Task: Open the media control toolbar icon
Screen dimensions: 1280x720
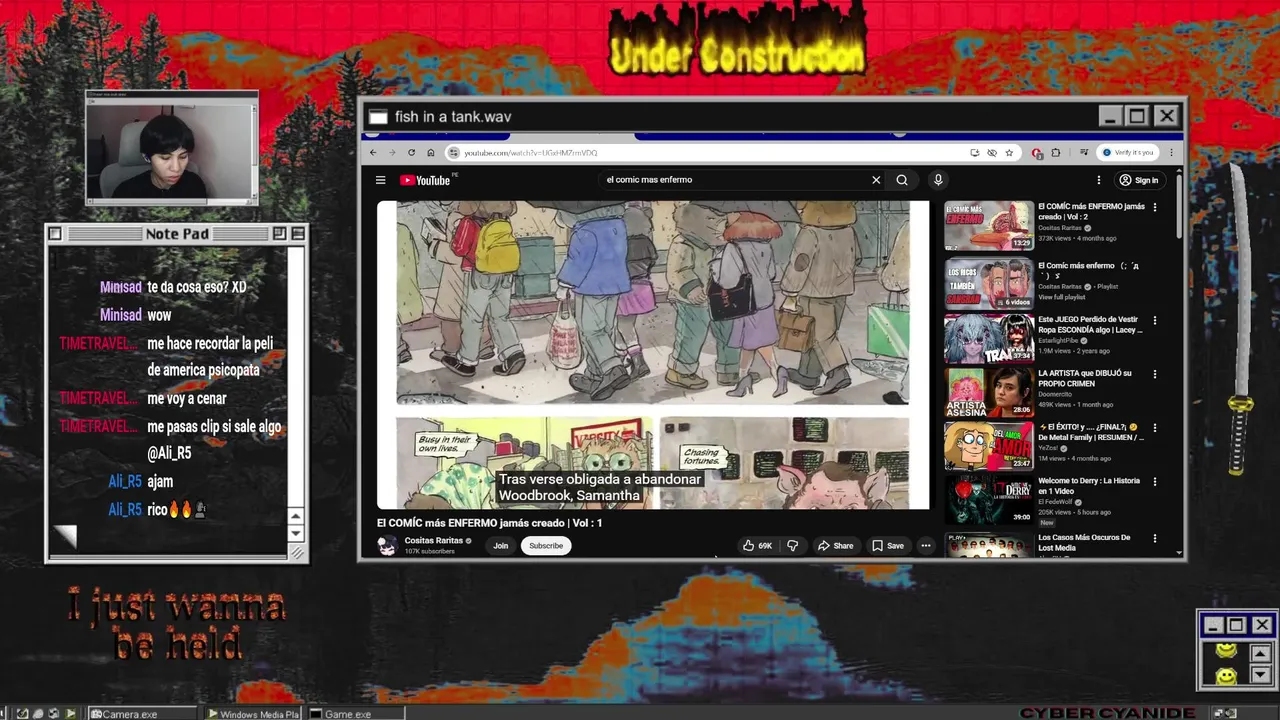Action: 1084,153
